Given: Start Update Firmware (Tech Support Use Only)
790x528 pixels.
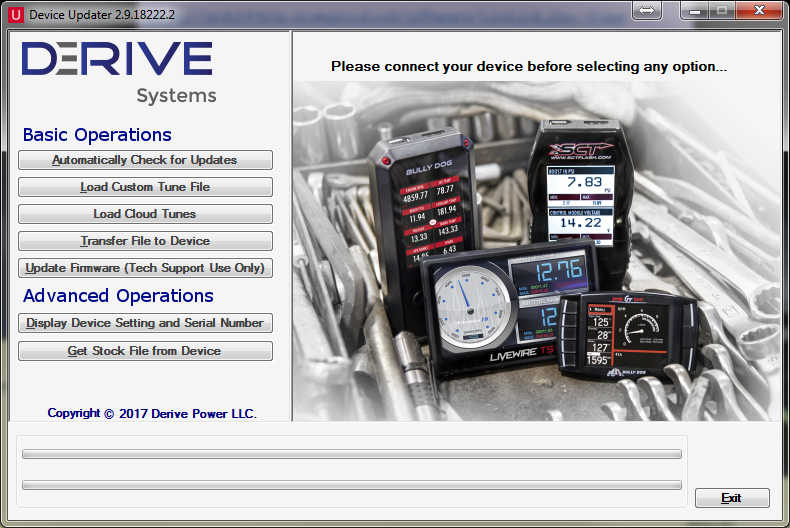Looking at the screenshot, I should click(145, 268).
